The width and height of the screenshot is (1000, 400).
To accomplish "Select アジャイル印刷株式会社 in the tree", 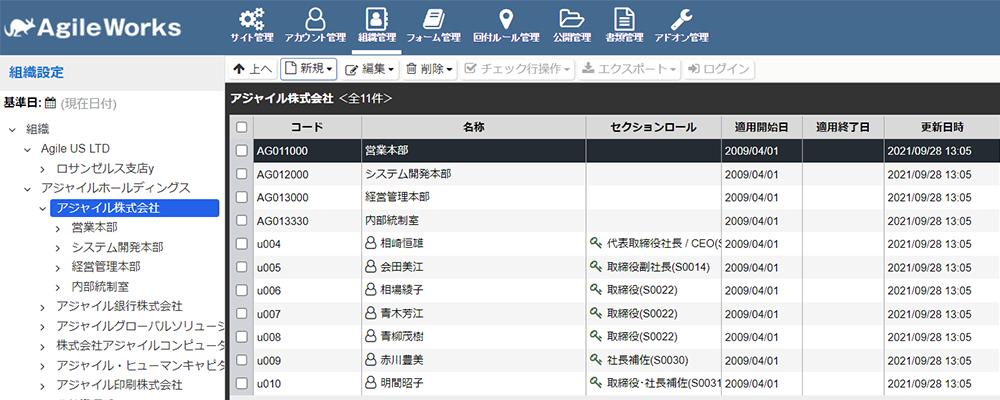I will tap(119, 385).
